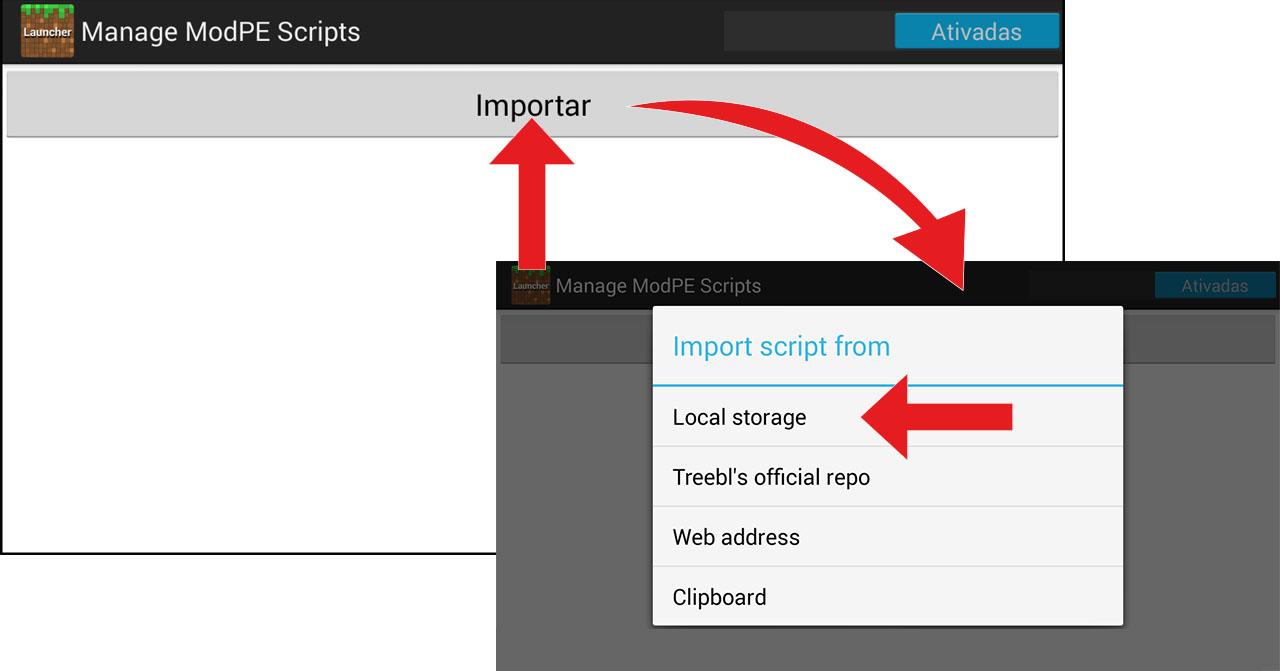
Task: Toggle the blue Ativadas switch in top bar
Action: point(975,31)
